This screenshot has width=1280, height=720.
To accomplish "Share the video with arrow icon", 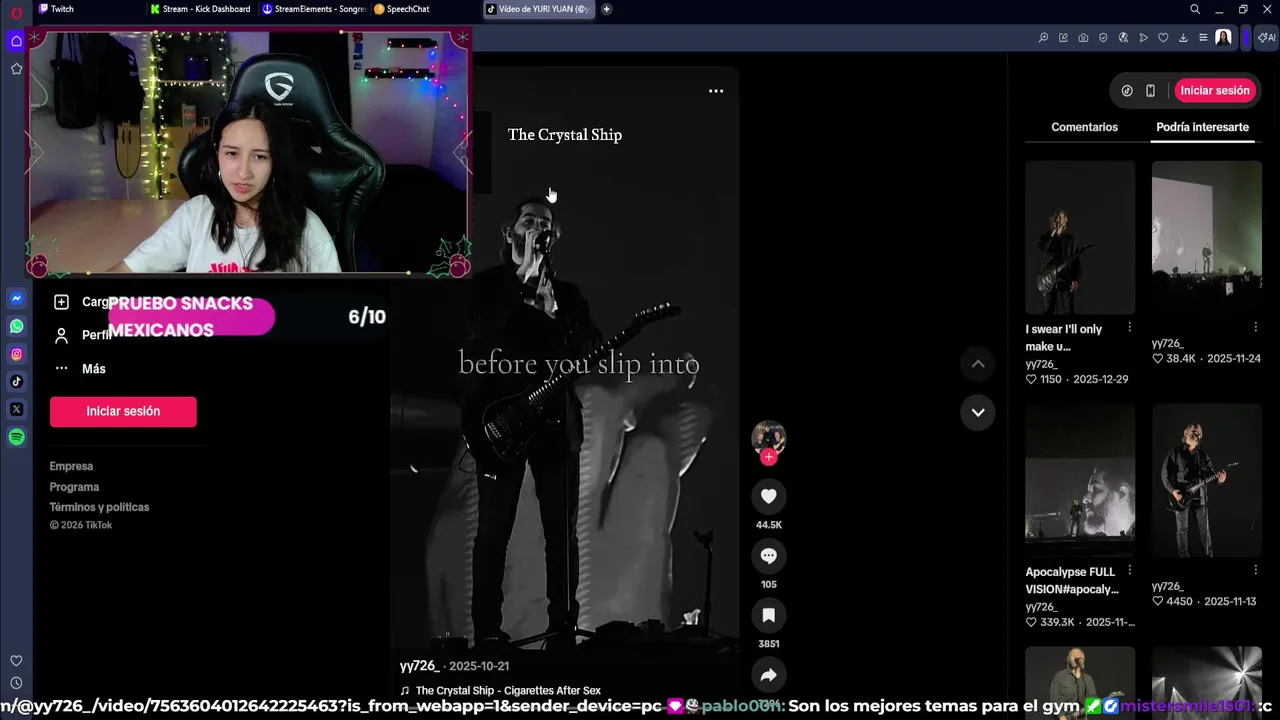I will click(768, 675).
